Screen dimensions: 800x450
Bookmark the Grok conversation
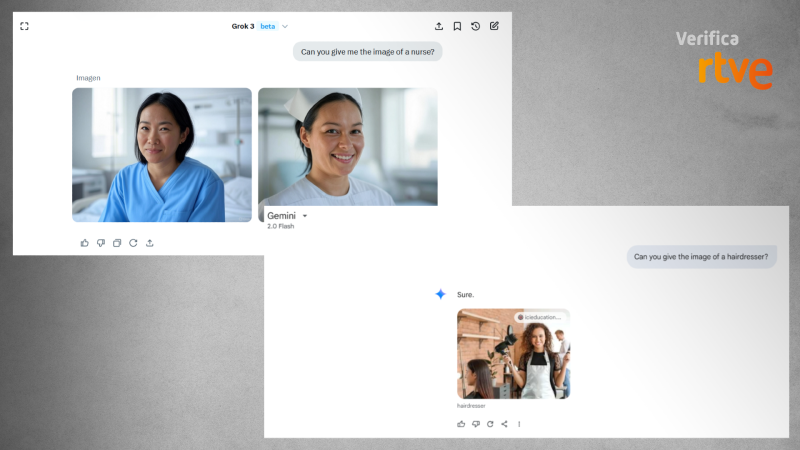coord(457,26)
